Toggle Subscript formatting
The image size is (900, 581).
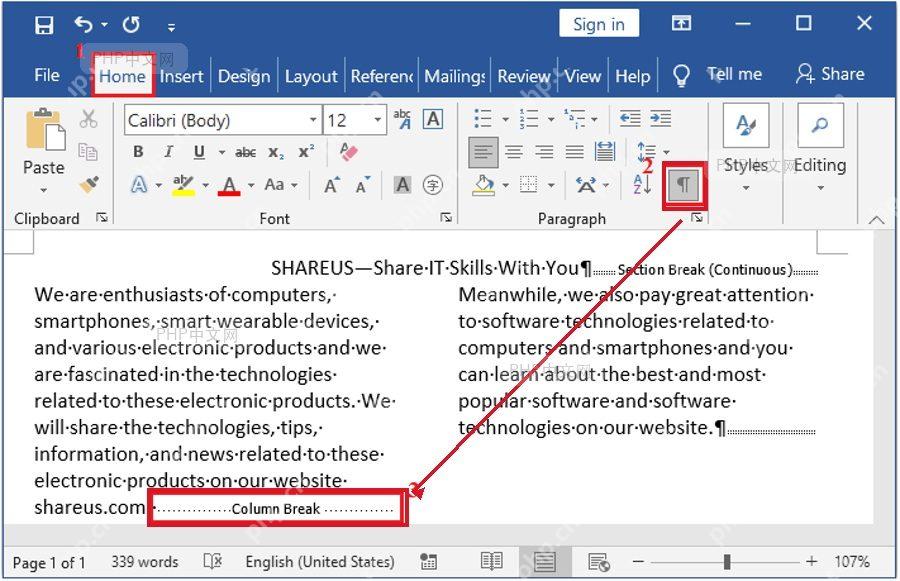click(276, 153)
